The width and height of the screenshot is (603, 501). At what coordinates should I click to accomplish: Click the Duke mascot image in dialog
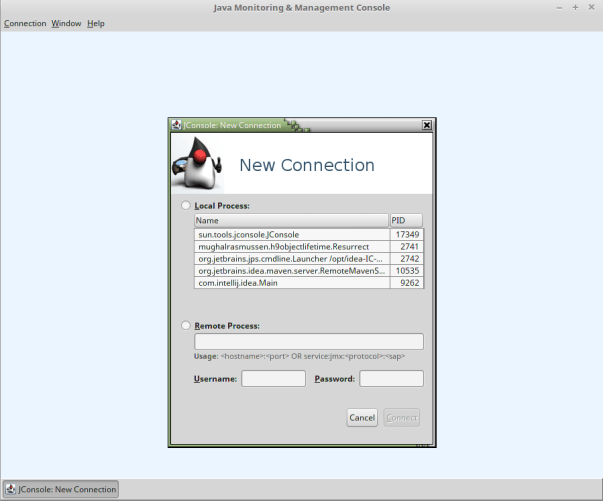tap(196, 163)
